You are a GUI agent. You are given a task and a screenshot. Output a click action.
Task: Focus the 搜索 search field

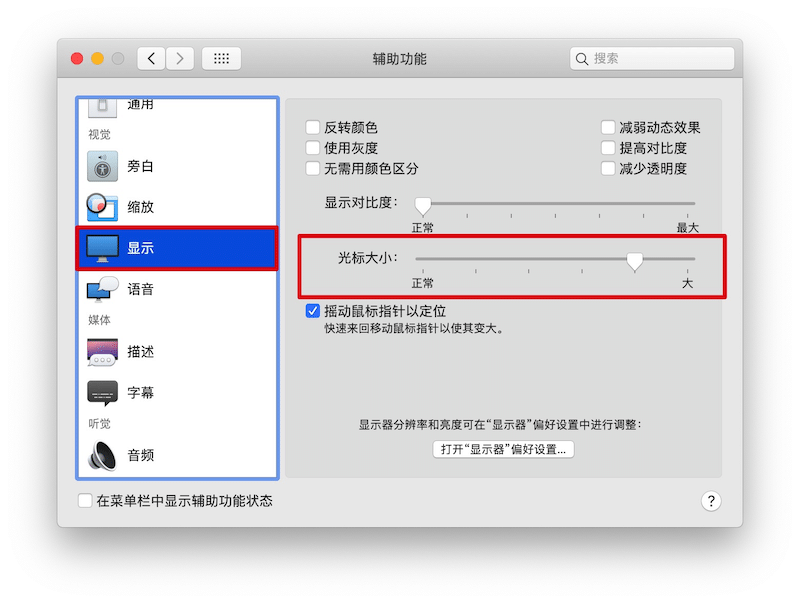(x=652, y=59)
